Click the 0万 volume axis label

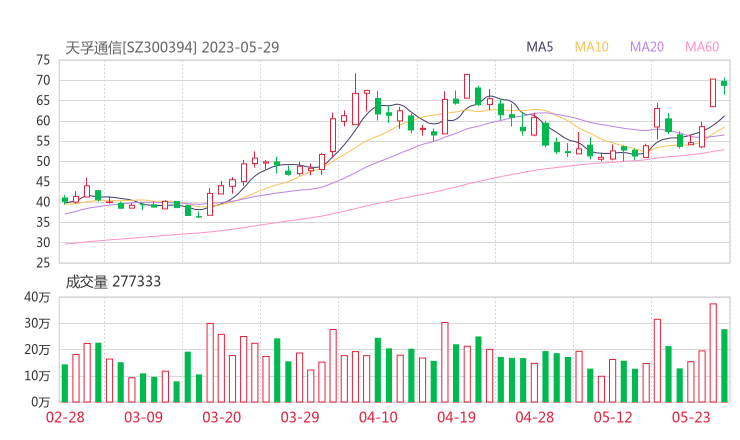[41, 402]
